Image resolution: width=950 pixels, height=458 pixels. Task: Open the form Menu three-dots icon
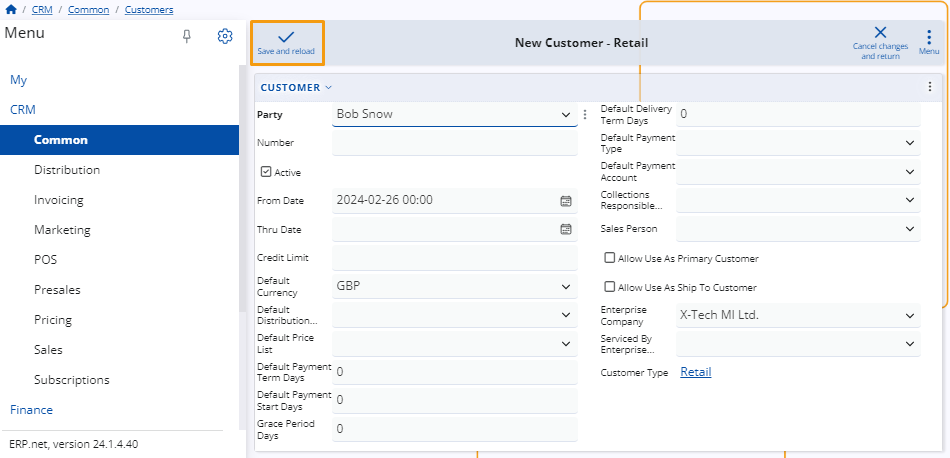tap(929, 36)
